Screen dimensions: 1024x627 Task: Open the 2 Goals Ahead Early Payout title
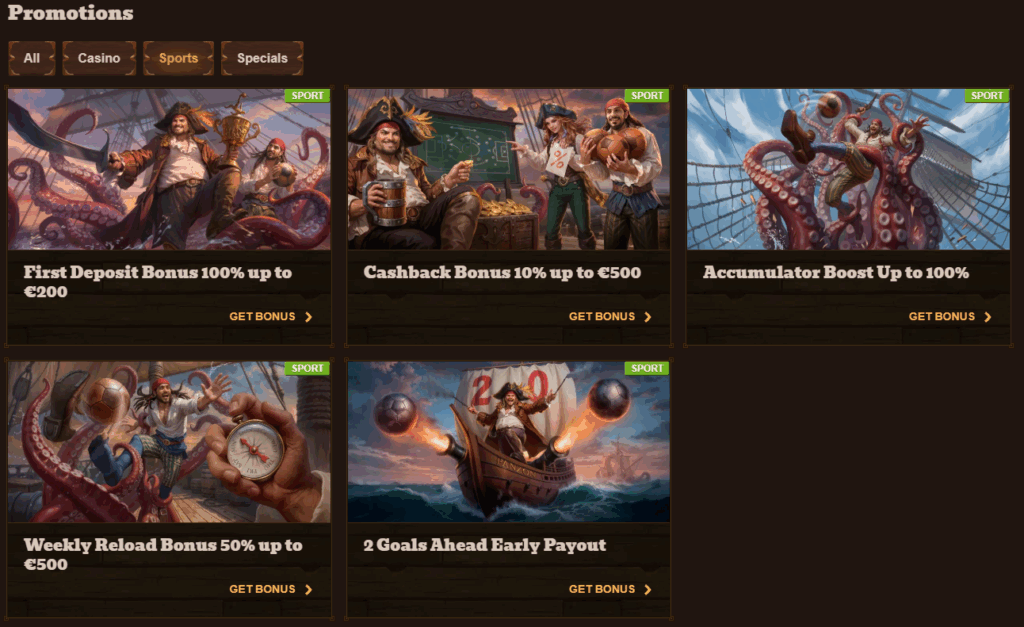(x=485, y=545)
